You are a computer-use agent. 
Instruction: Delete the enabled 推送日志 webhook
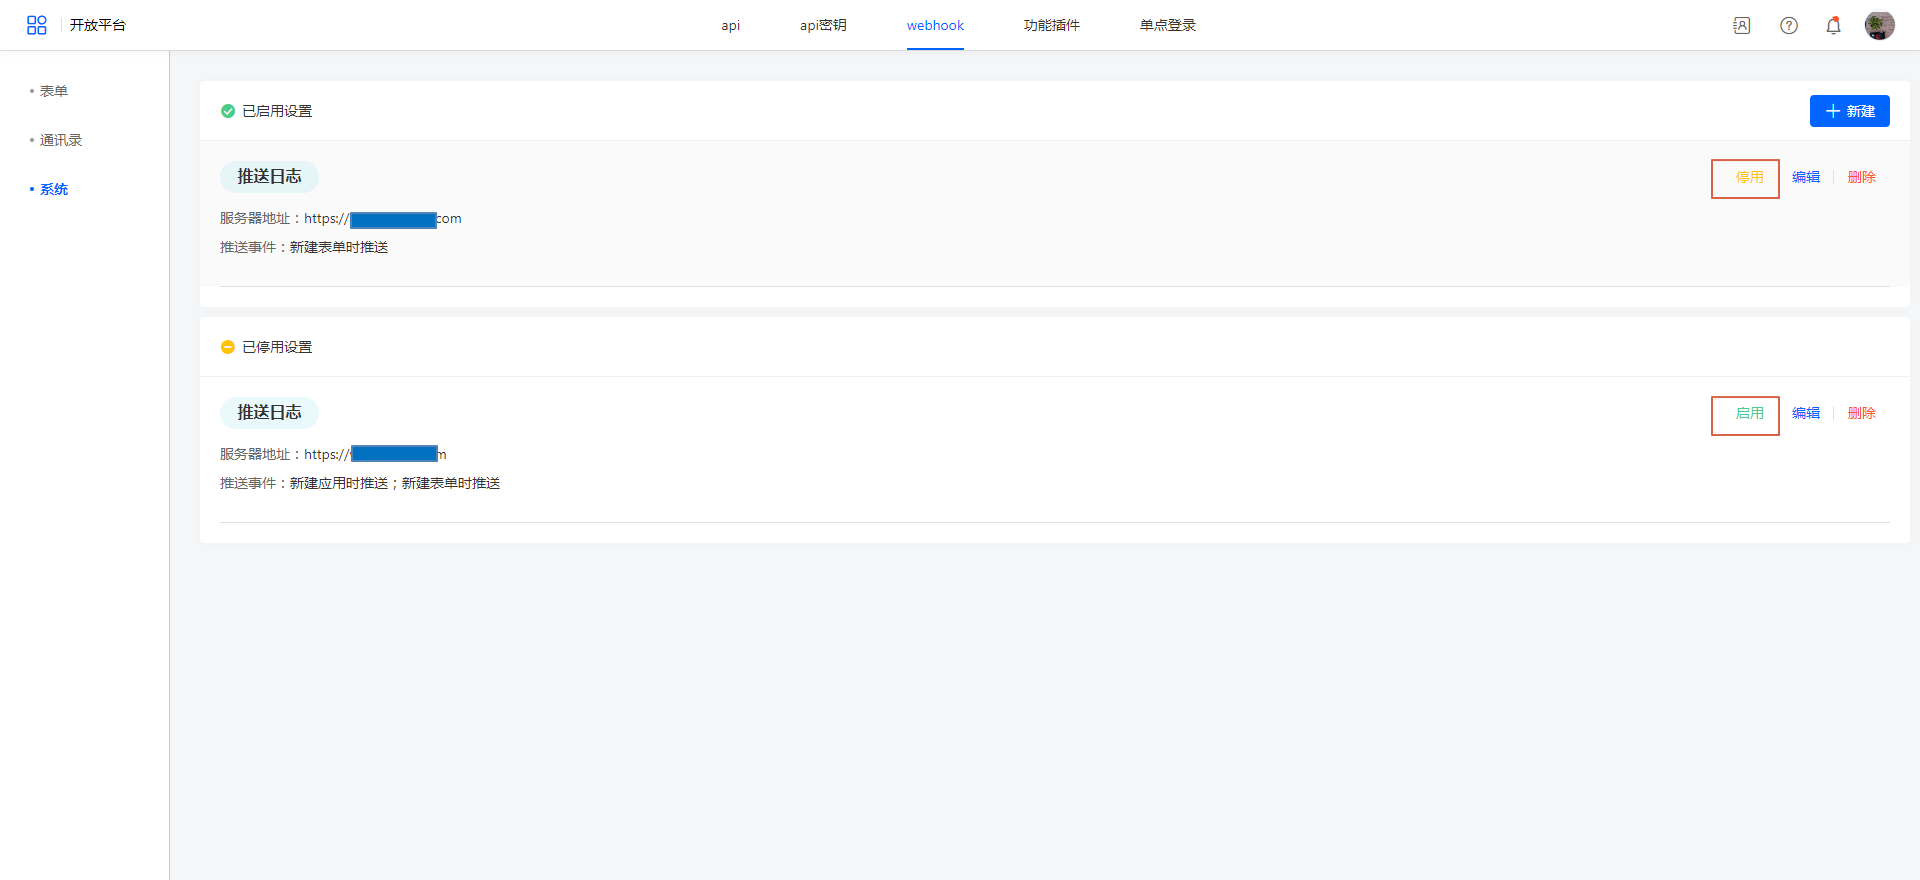pos(1861,178)
